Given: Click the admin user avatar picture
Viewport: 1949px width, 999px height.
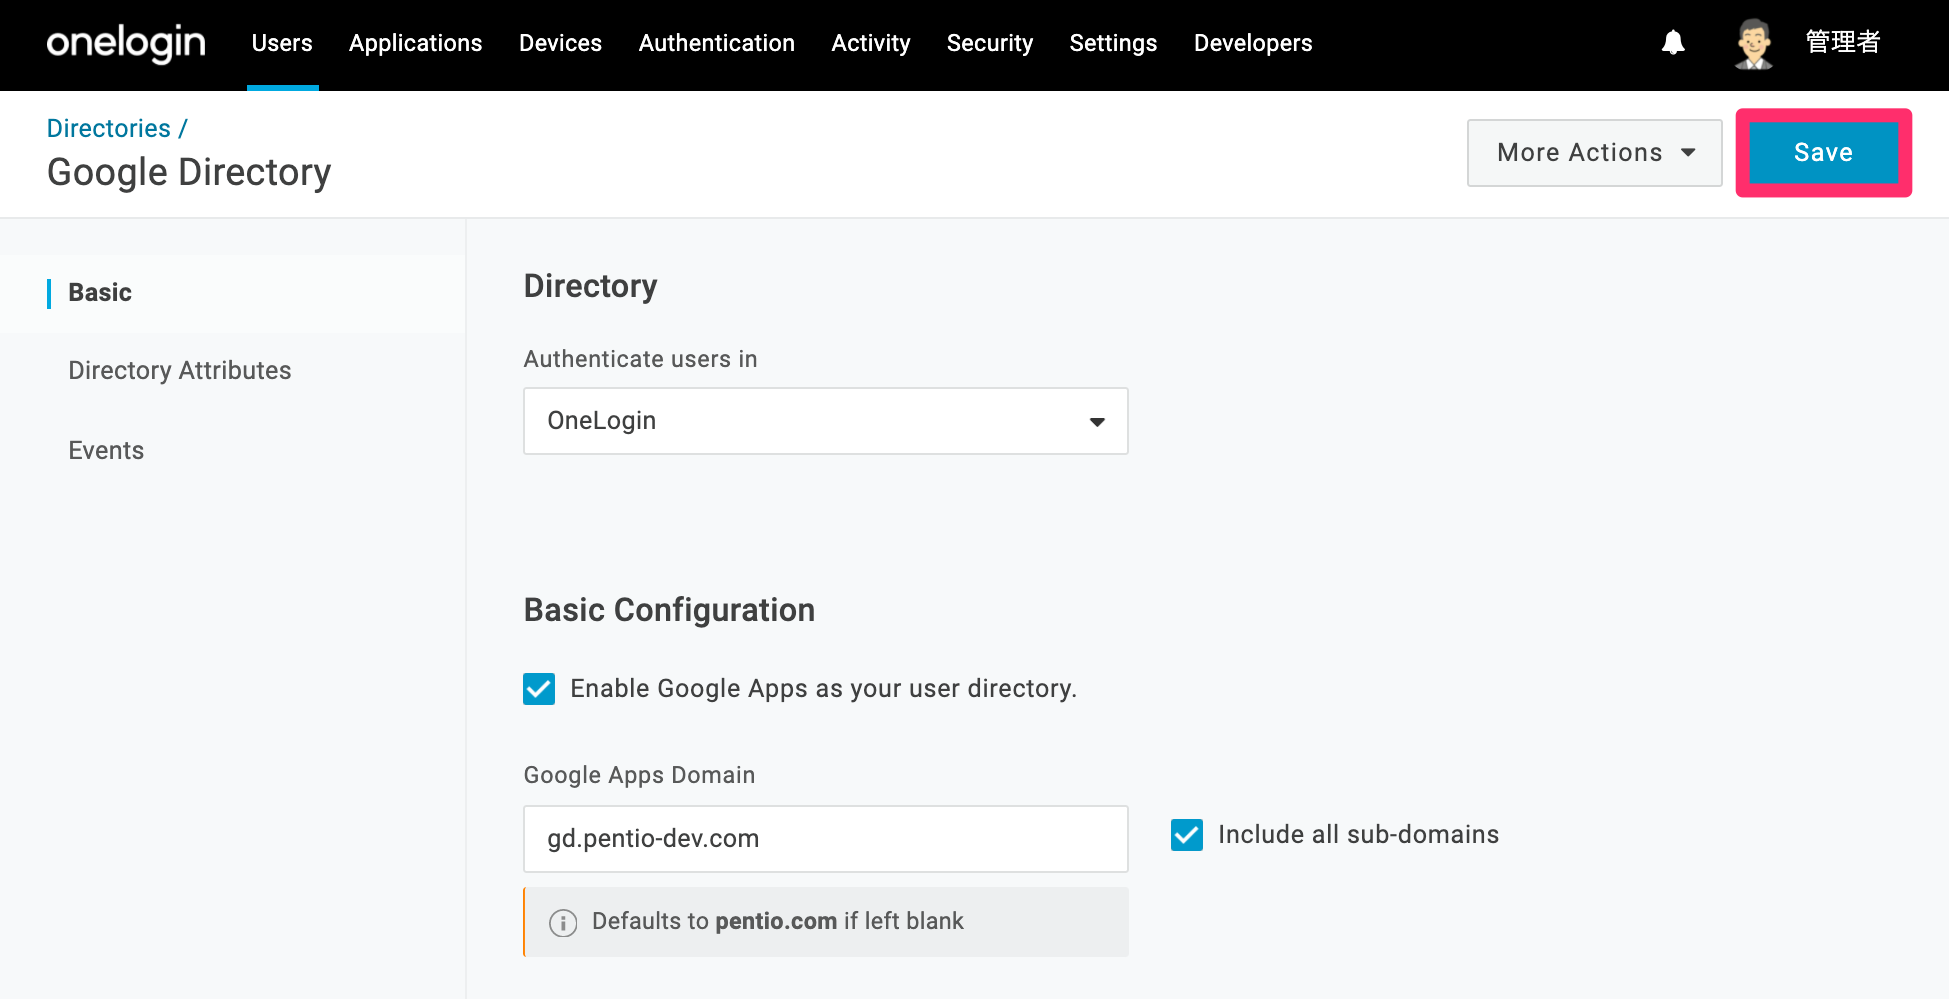Looking at the screenshot, I should (x=1754, y=44).
